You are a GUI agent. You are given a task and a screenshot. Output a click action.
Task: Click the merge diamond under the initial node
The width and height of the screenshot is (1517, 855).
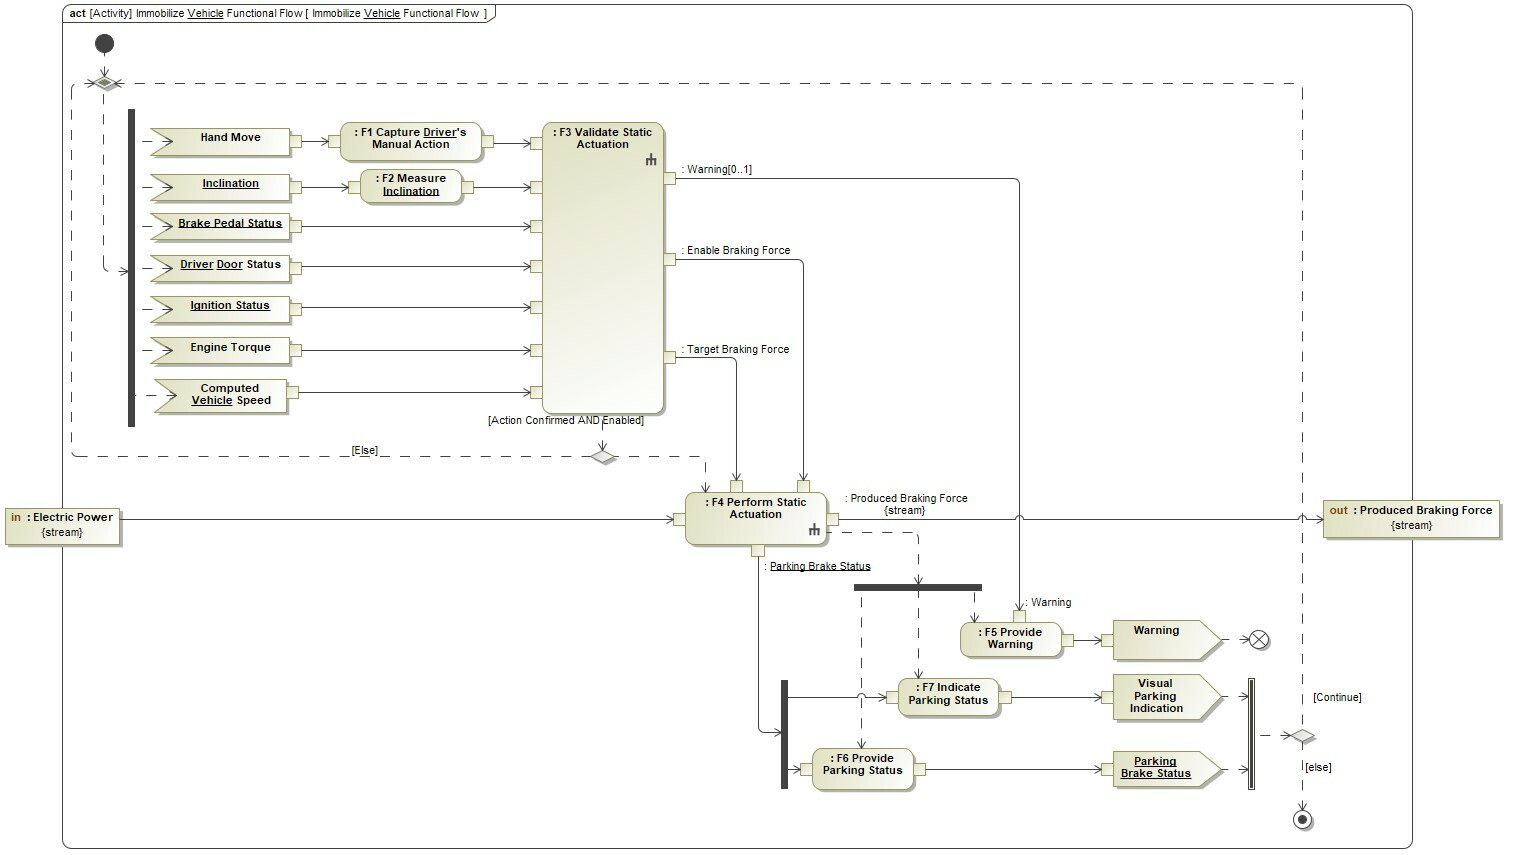click(104, 84)
